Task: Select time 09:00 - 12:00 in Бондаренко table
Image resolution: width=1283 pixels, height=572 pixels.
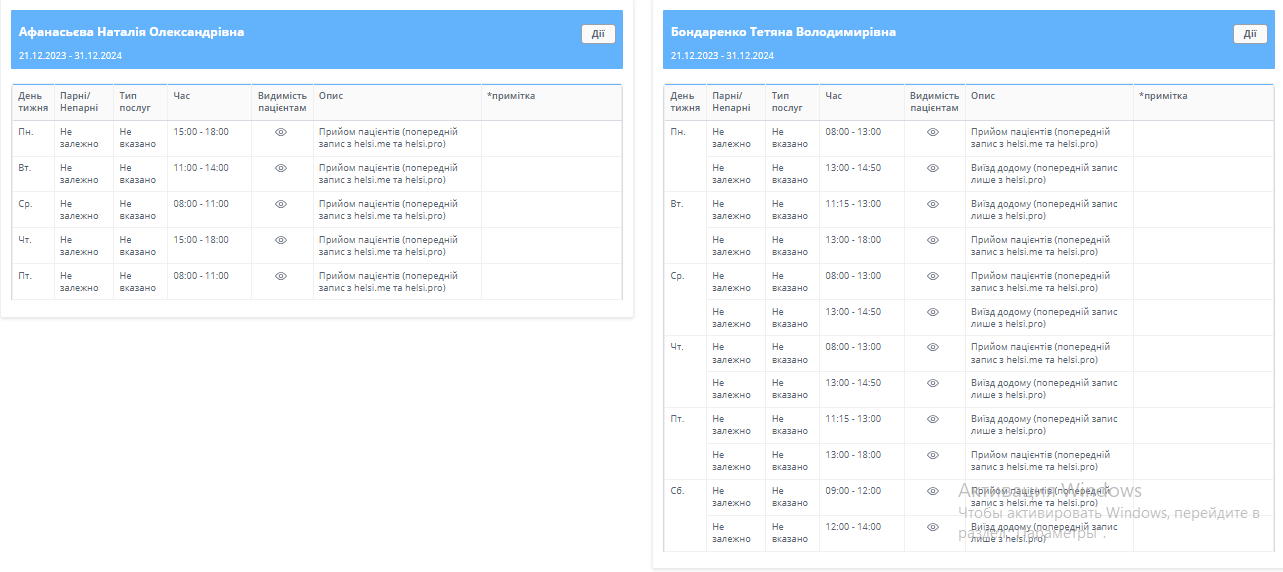Action: tap(853, 491)
